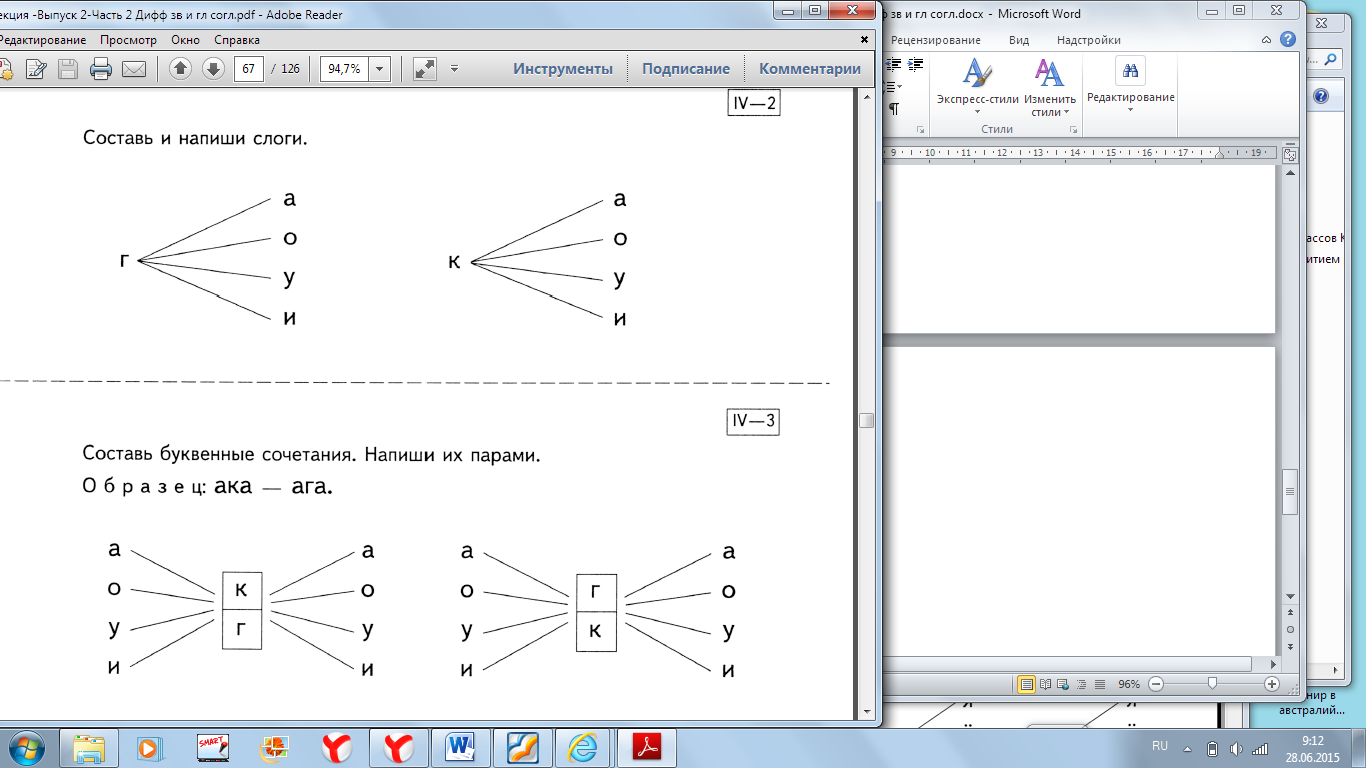
Task: Click the Print icon in Adobe Reader
Action: pyautogui.click(x=100, y=69)
